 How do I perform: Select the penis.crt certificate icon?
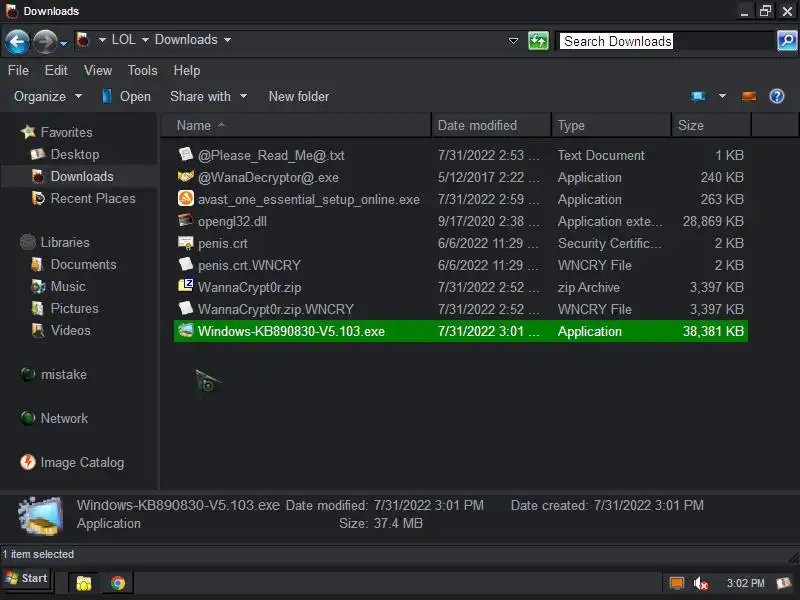coord(186,242)
